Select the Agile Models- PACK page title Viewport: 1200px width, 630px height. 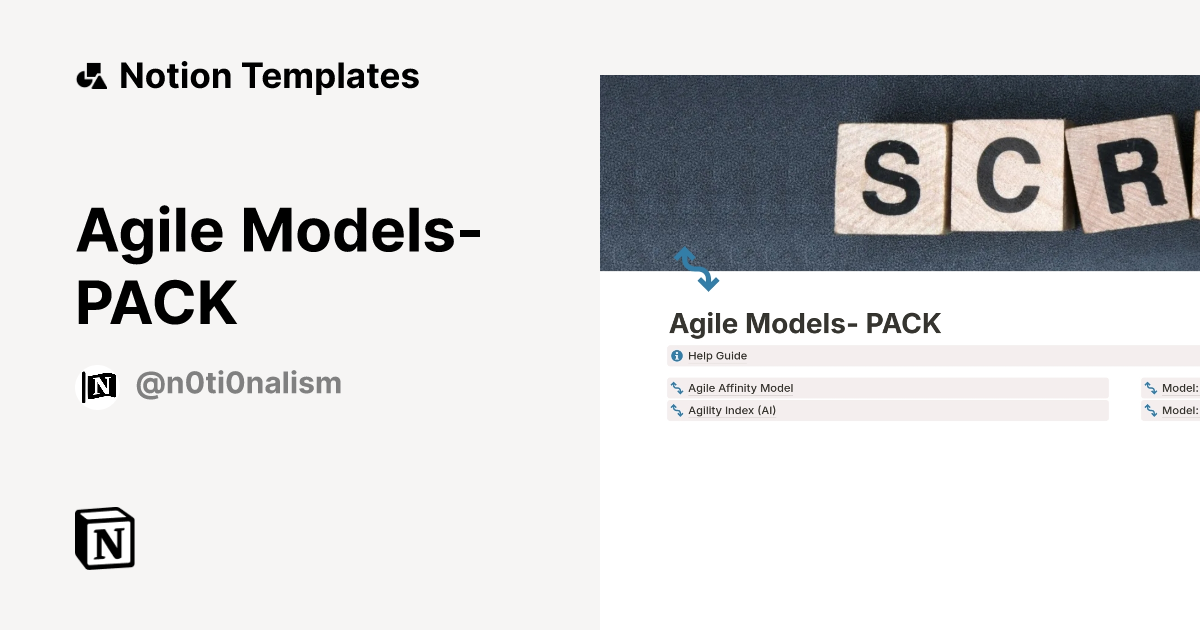click(x=805, y=323)
